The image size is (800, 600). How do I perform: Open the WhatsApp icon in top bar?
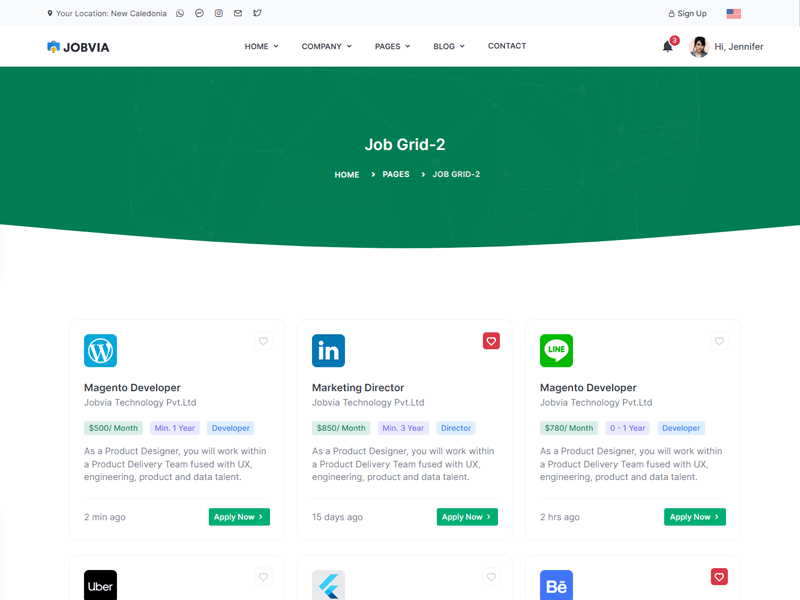pos(180,13)
